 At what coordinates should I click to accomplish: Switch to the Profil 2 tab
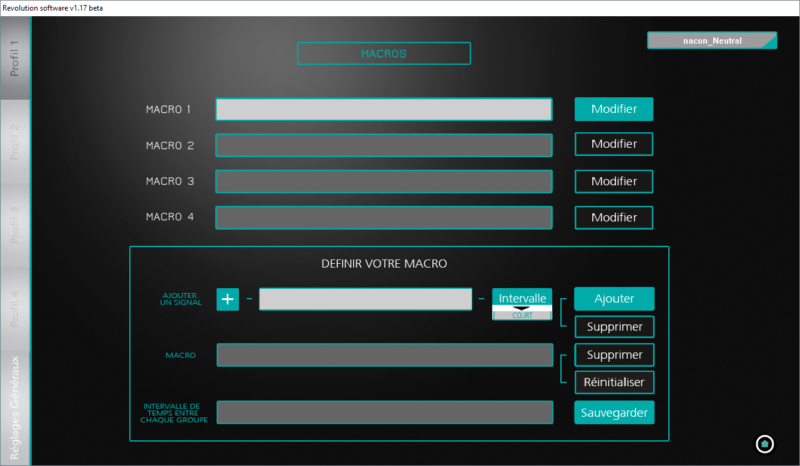tap(15, 141)
